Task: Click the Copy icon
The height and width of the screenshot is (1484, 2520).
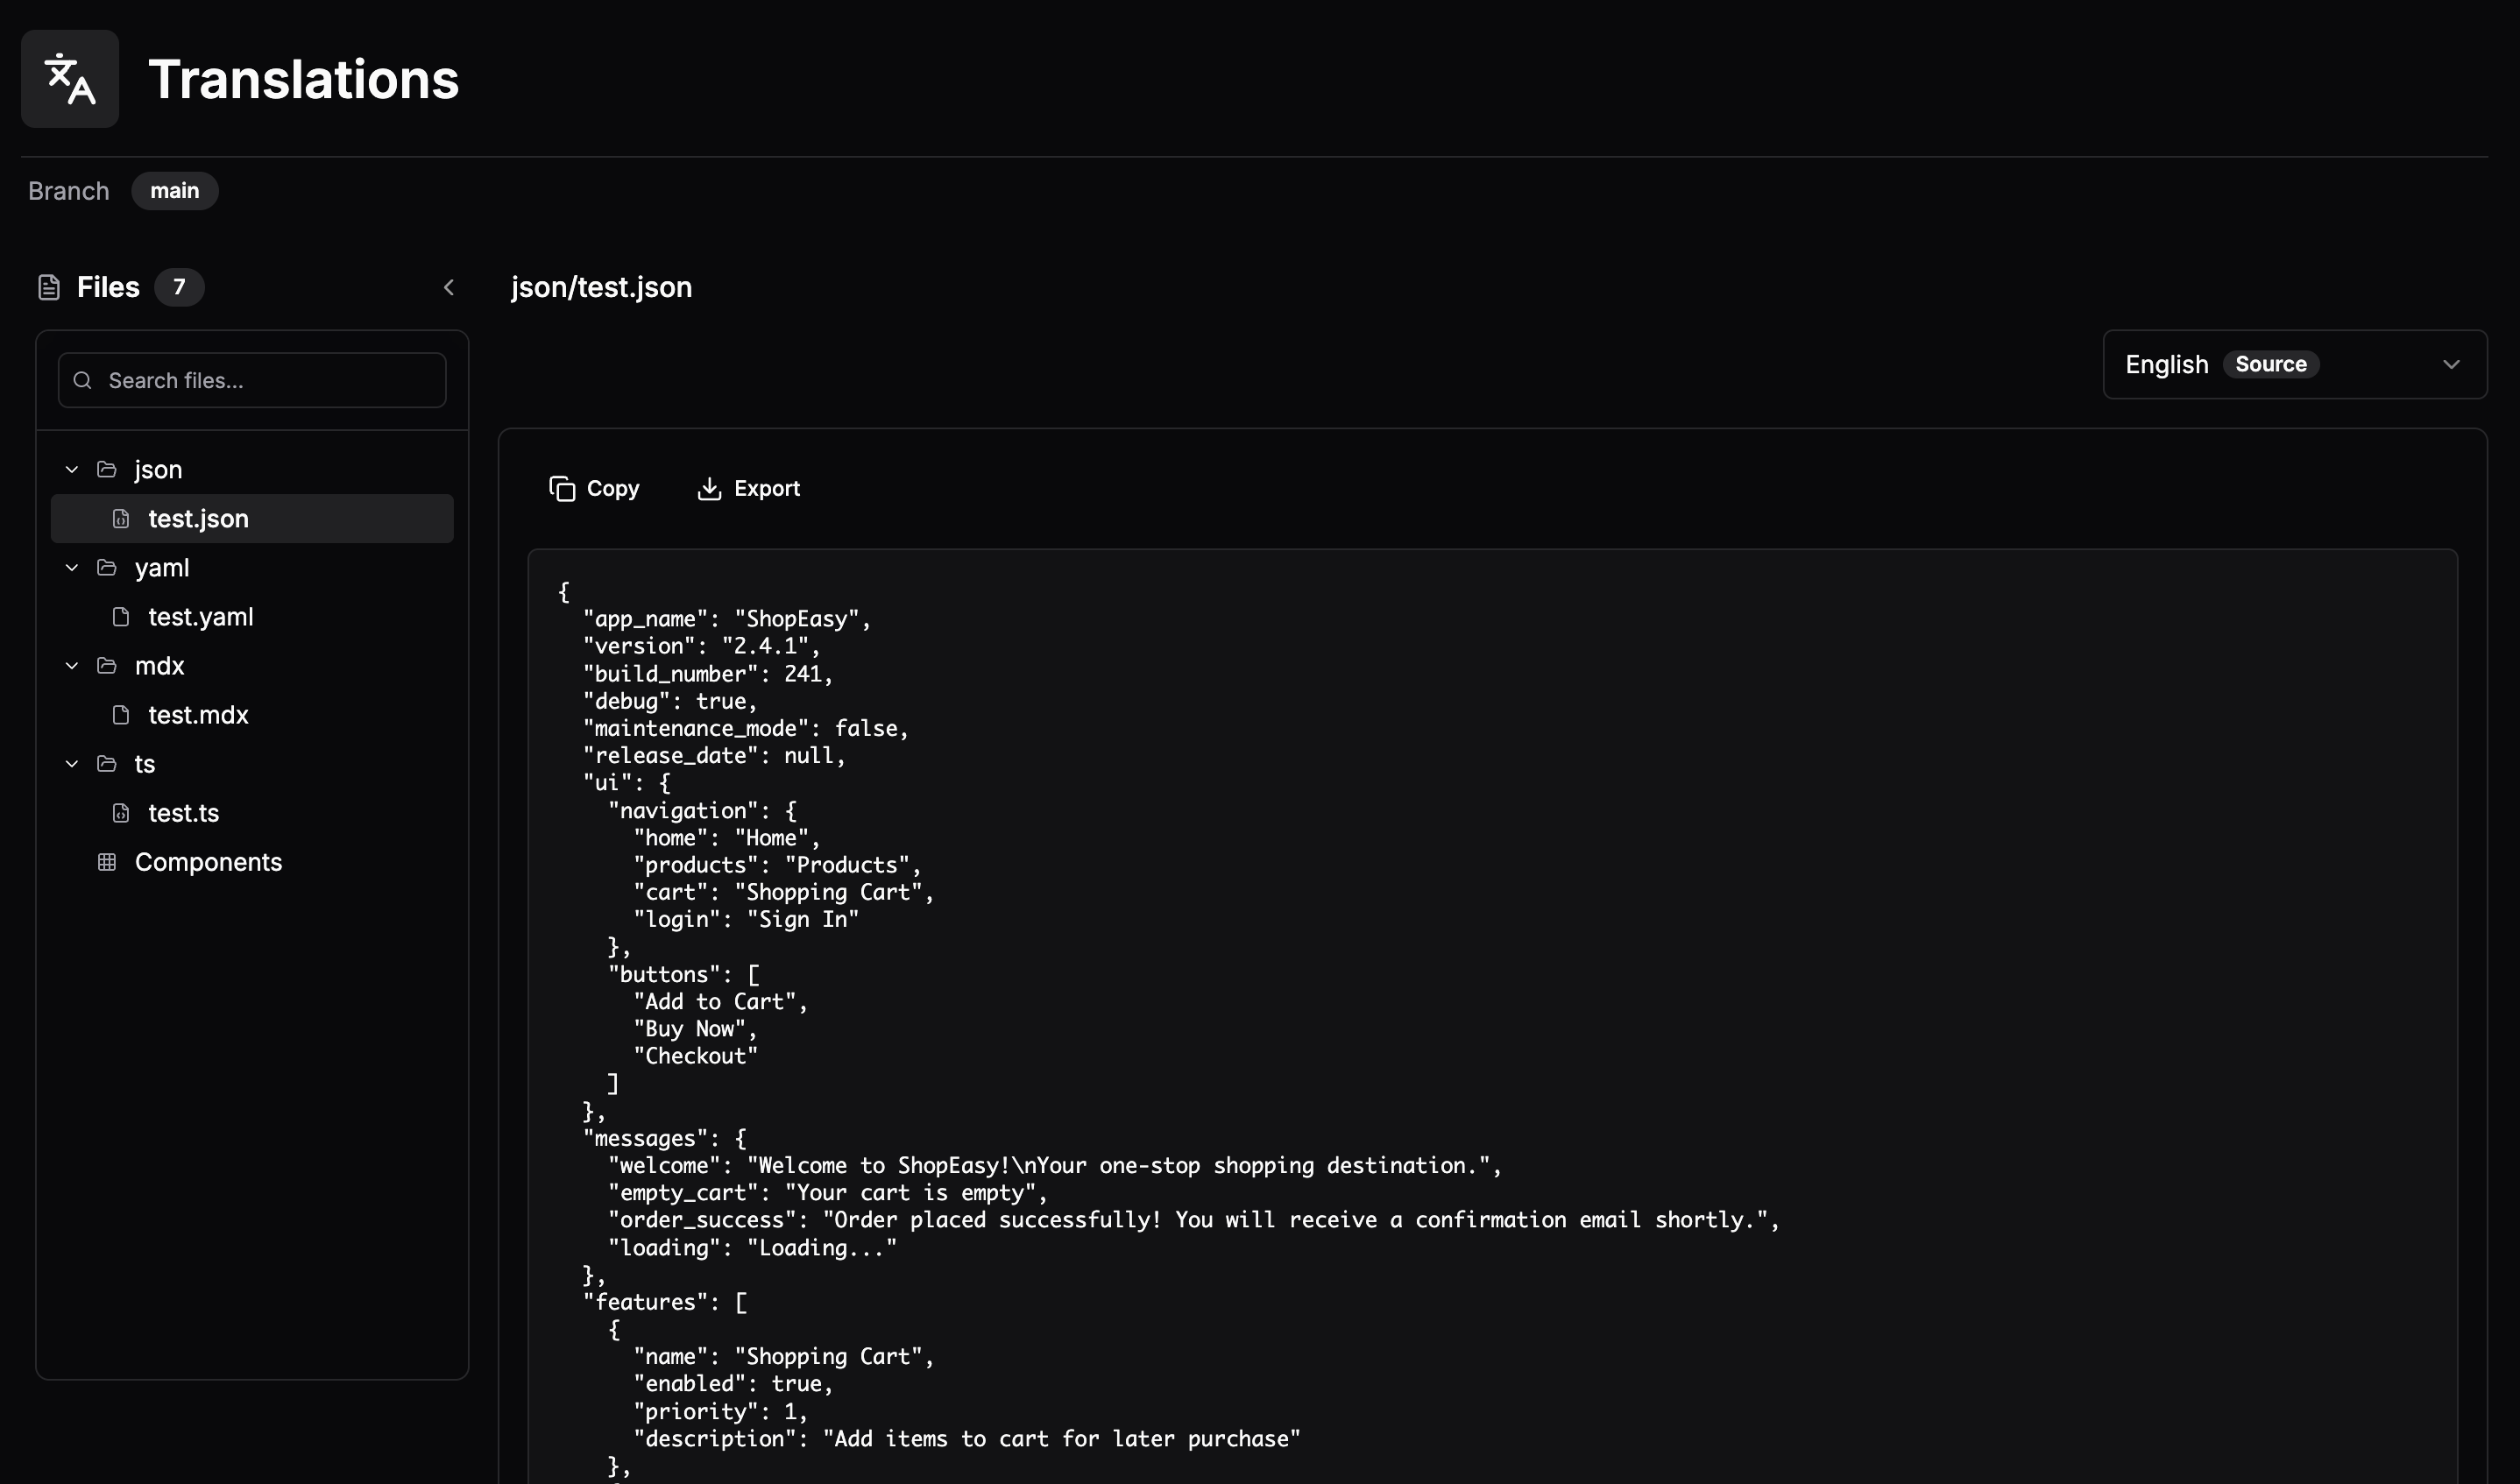Action: point(562,488)
